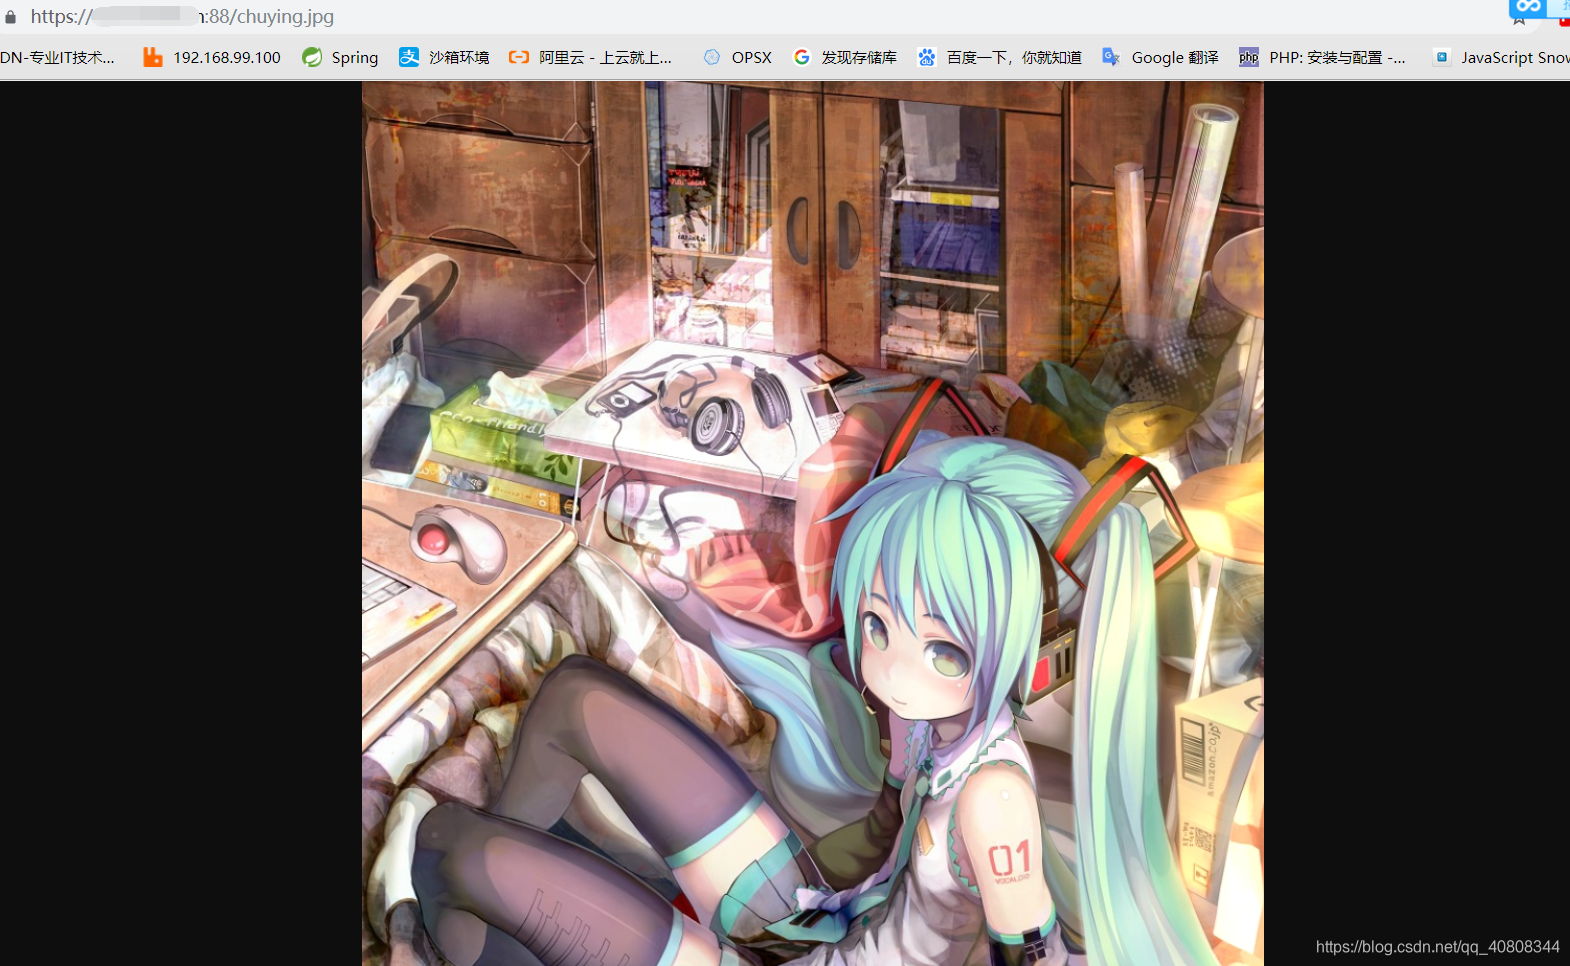
Task: Click the green Spring leaf icon
Action: point(312,57)
